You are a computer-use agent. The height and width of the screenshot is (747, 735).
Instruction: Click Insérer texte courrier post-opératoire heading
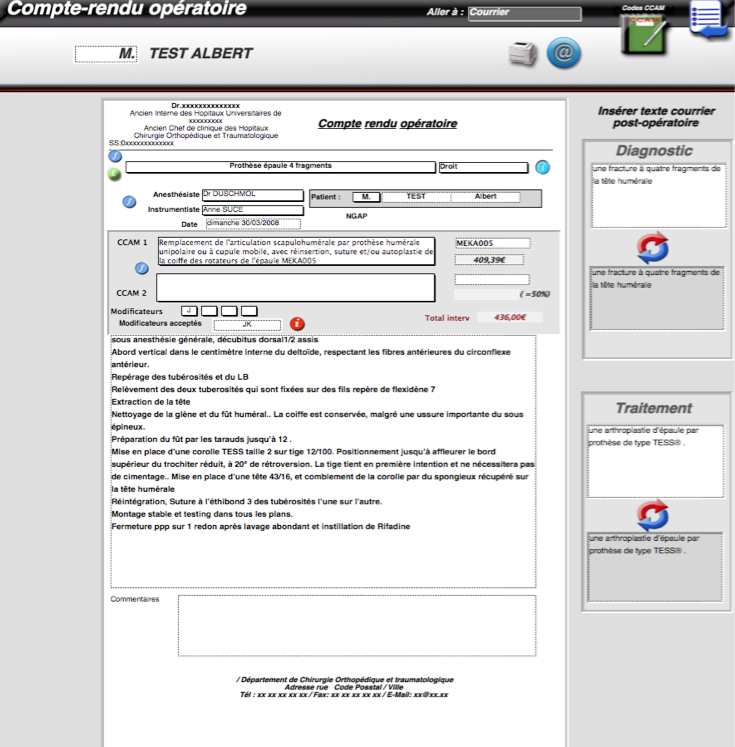click(656, 117)
